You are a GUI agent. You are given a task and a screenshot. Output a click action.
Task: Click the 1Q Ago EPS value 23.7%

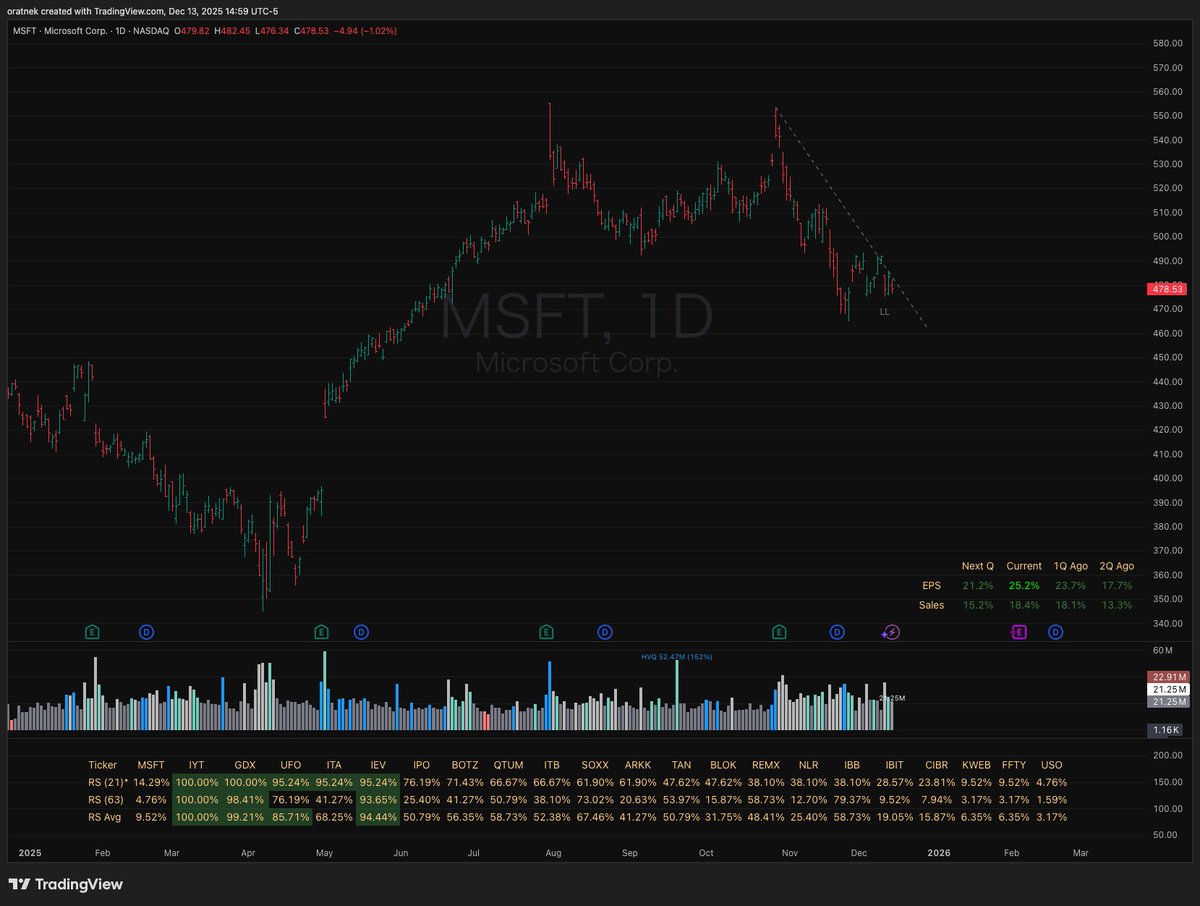pyautogui.click(x=1070, y=586)
